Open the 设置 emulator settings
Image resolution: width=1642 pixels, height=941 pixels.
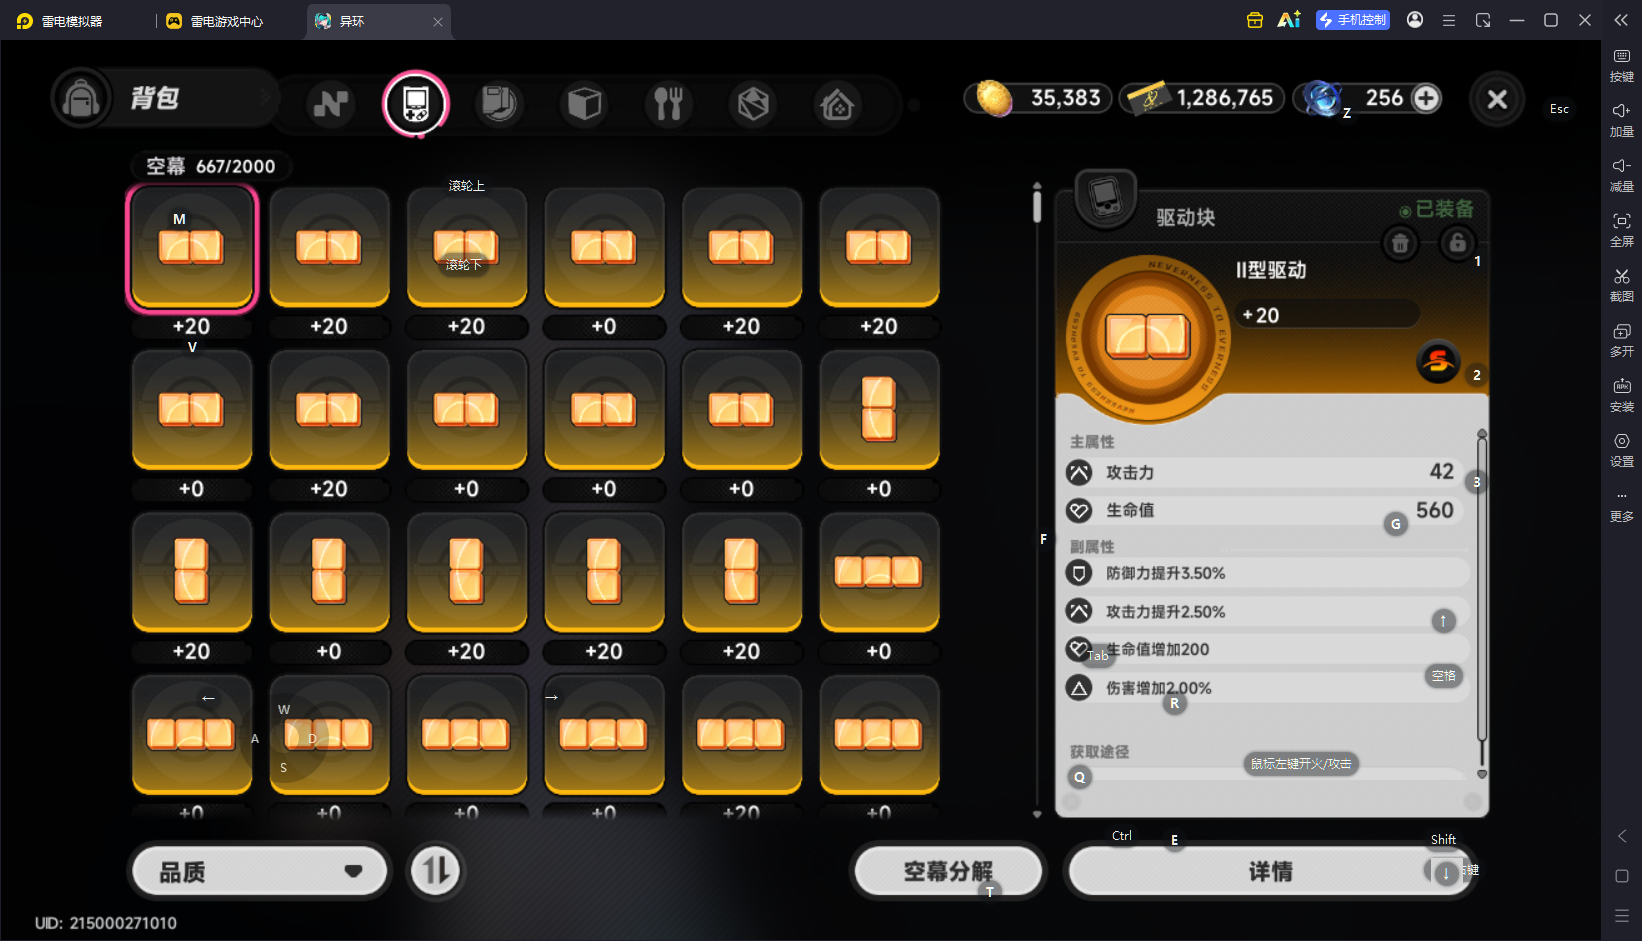click(x=1622, y=450)
